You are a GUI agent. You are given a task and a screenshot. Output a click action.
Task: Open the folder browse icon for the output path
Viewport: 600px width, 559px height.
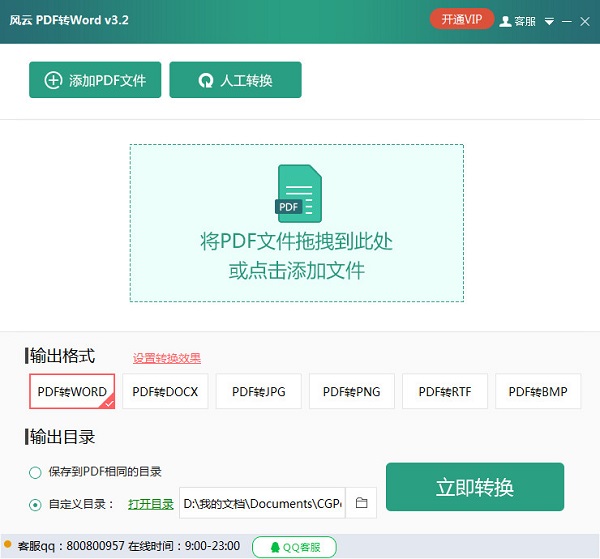click(361, 503)
